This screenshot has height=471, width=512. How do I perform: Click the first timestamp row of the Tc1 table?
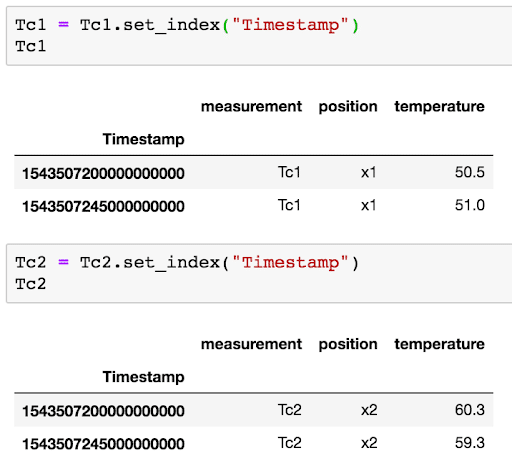click(x=254, y=173)
